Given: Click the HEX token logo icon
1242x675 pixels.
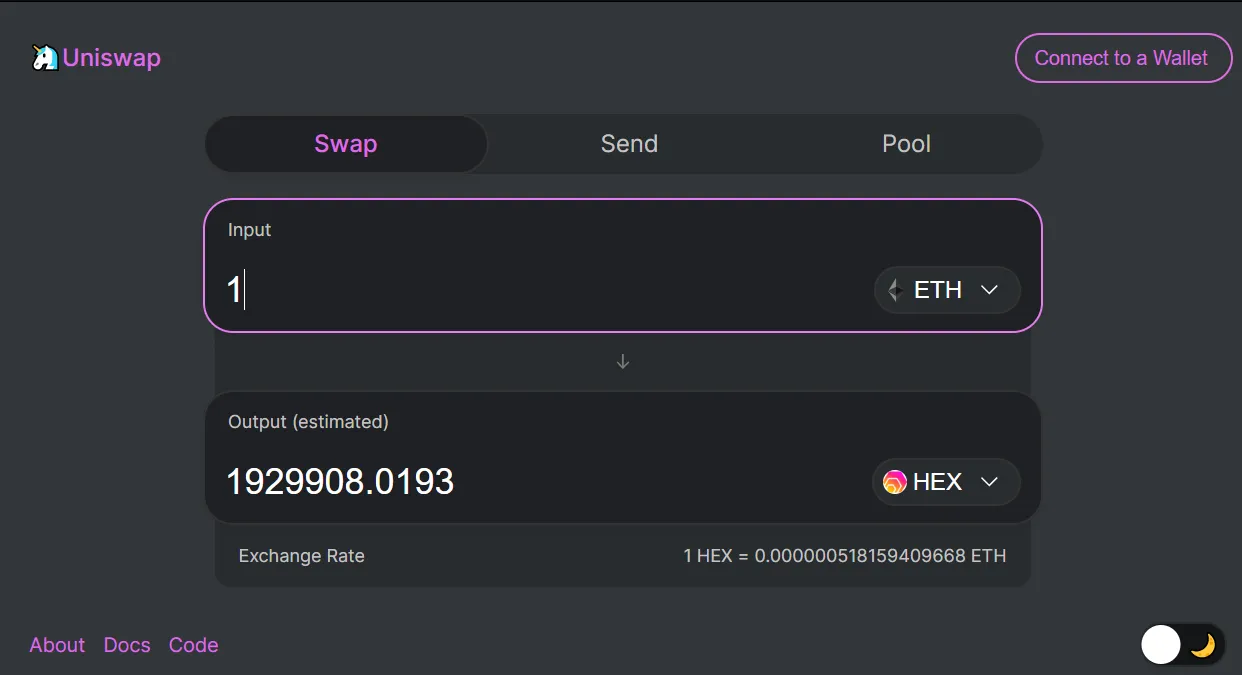Looking at the screenshot, I should pyautogui.click(x=895, y=482).
